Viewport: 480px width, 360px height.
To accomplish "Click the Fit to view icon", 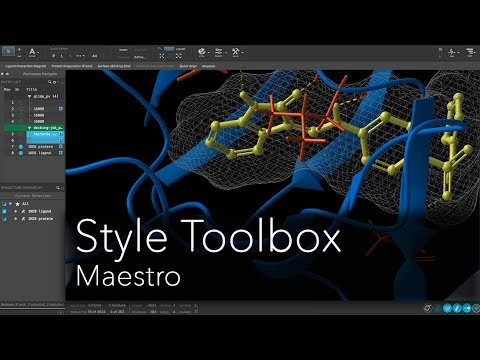I will coord(162,56).
